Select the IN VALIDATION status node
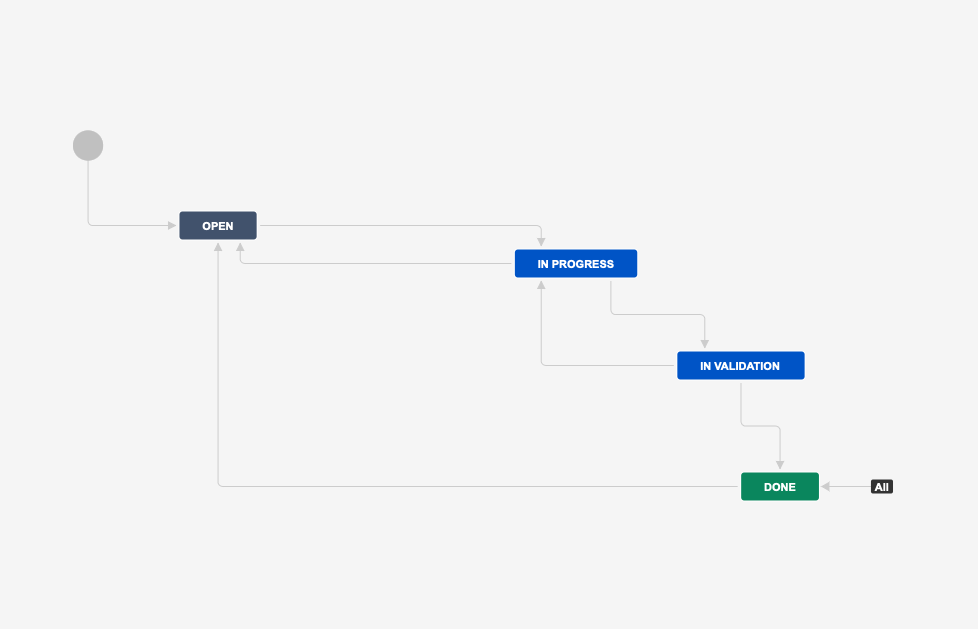The width and height of the screenshot is (978, 629). click(740, 365)
